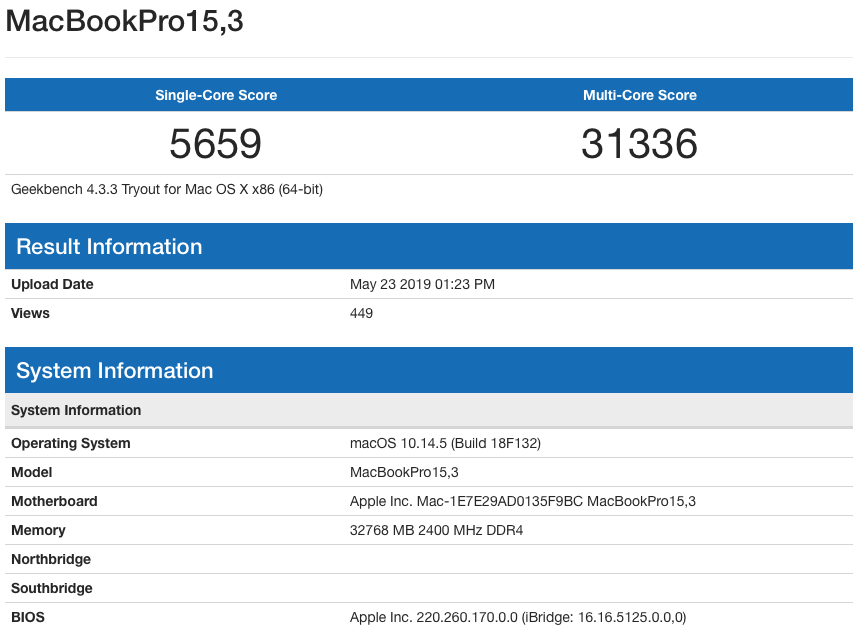The height and width of the screenshot is (641, 859).
Task: Select the Multi-Core Score header
Action: [x=640, y=95]
